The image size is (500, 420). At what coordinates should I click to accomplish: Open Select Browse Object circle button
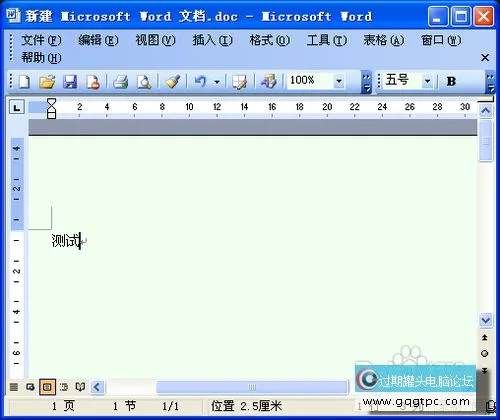pyautogui.click(x=485, y=354)
